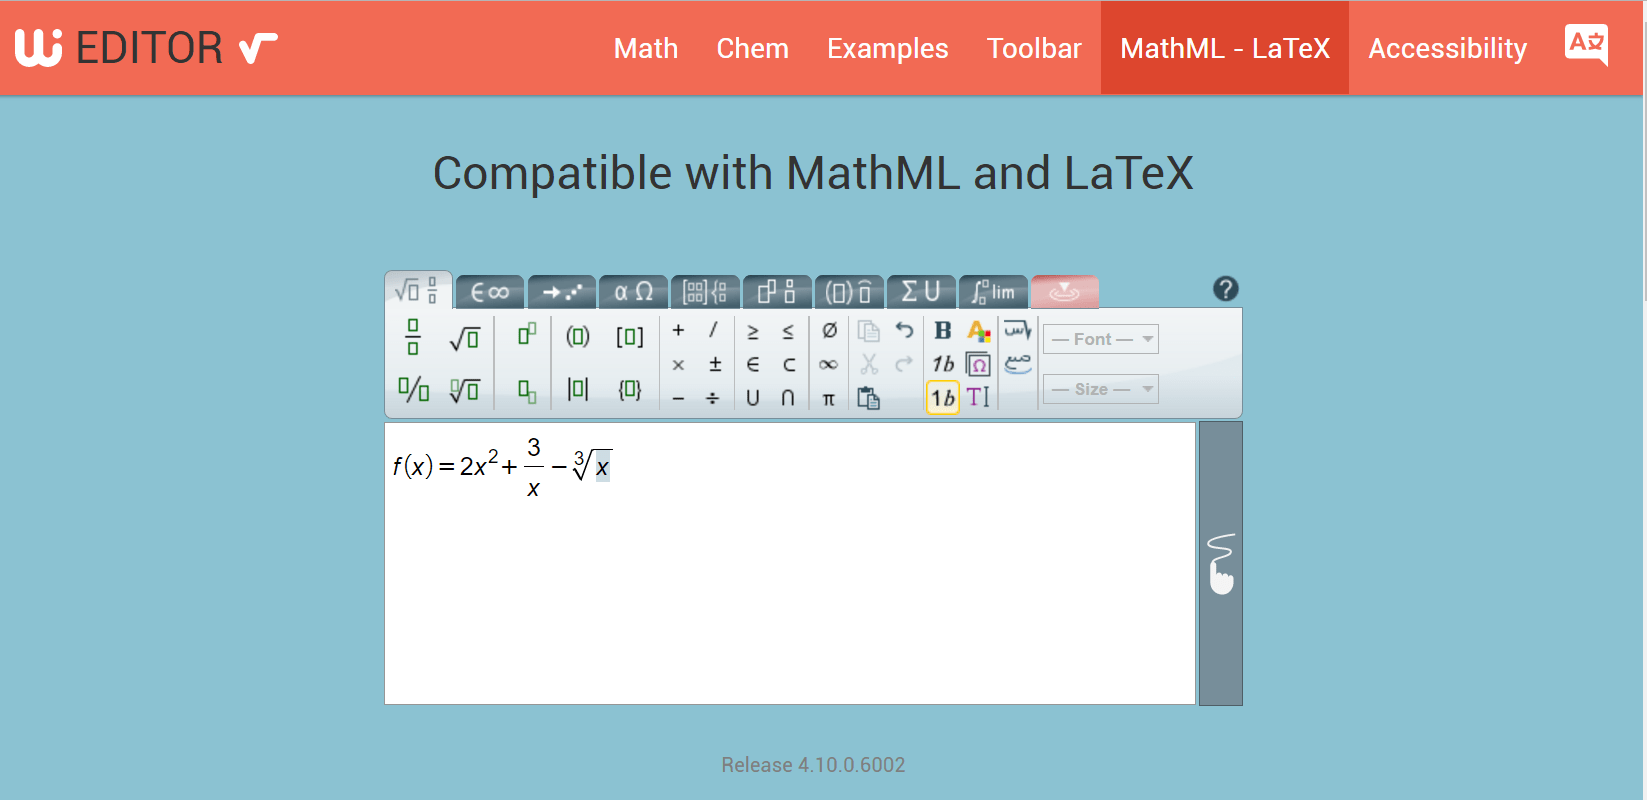Click the redo arrow

tap(904, 364)
